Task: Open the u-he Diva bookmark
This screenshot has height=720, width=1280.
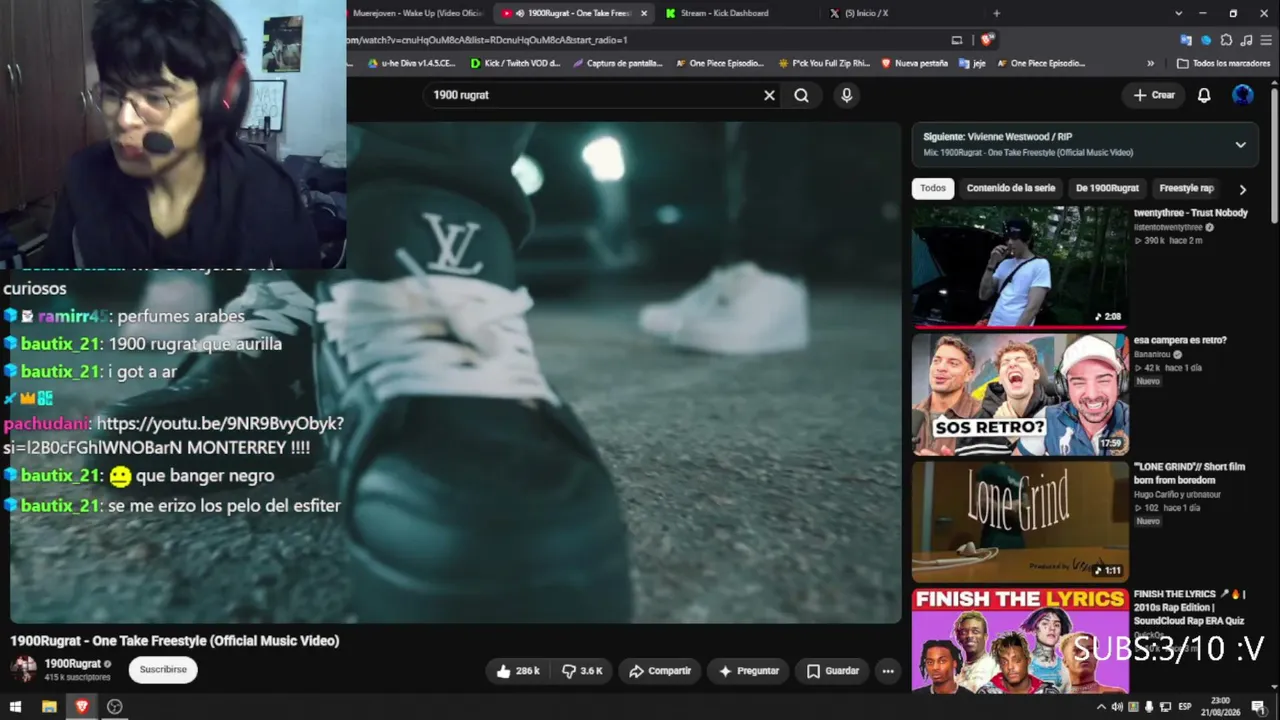Action: click(x=411, y=63)
